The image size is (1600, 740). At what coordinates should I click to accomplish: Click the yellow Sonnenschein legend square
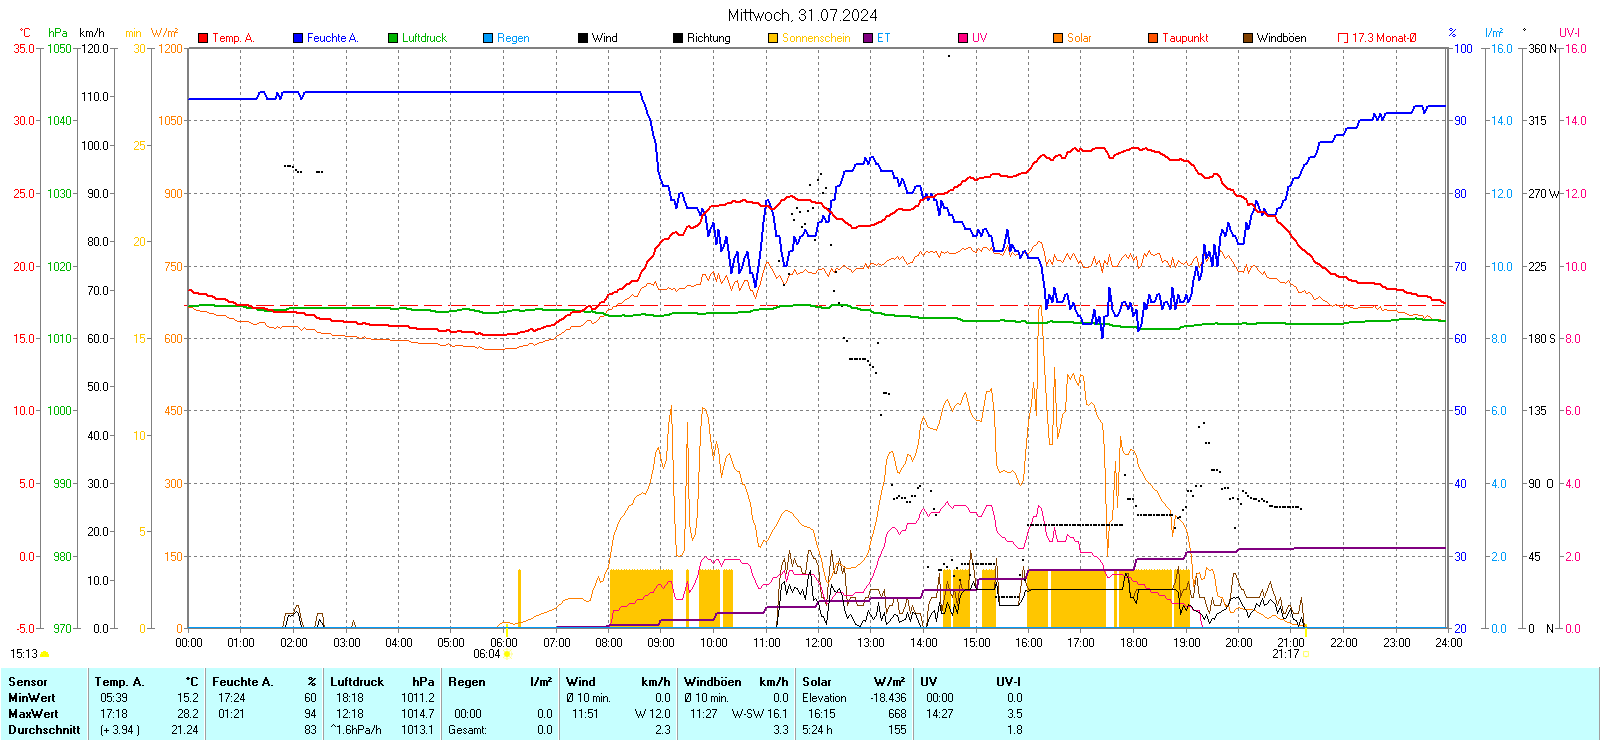[773, 38]
